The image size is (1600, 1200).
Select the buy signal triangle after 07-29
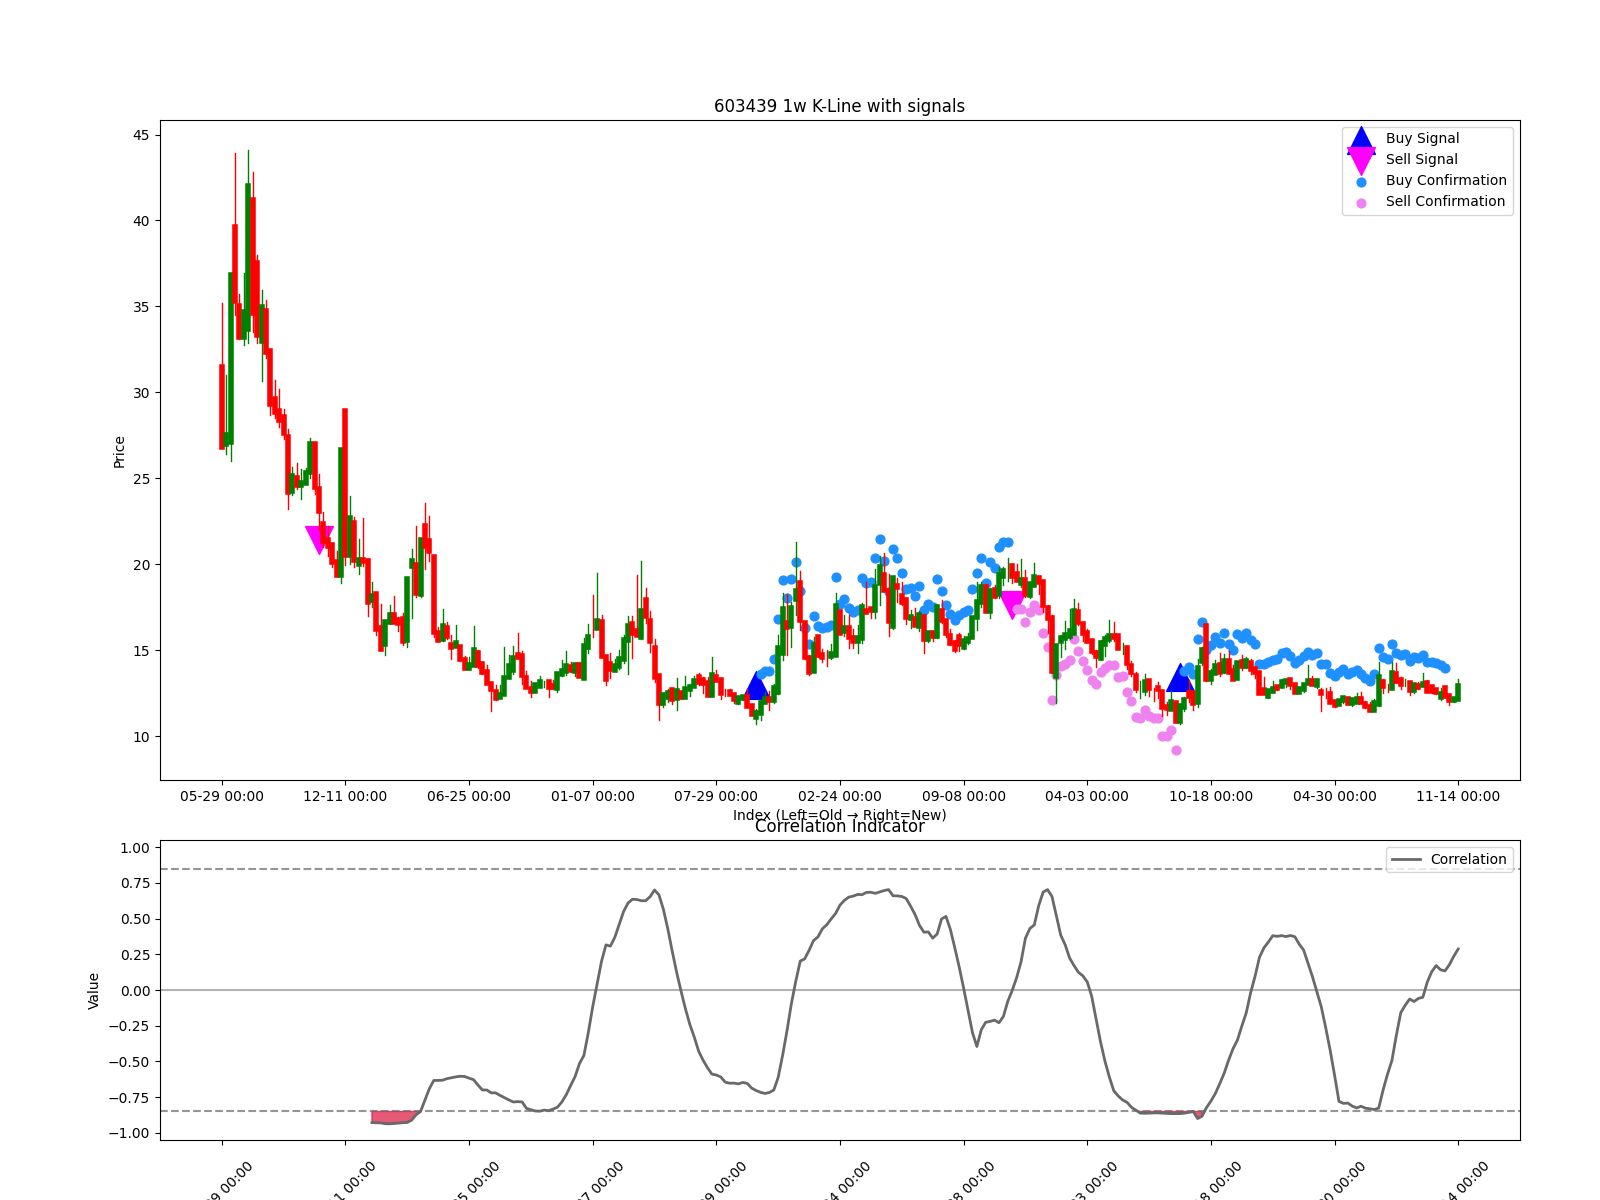pos(757,686)
